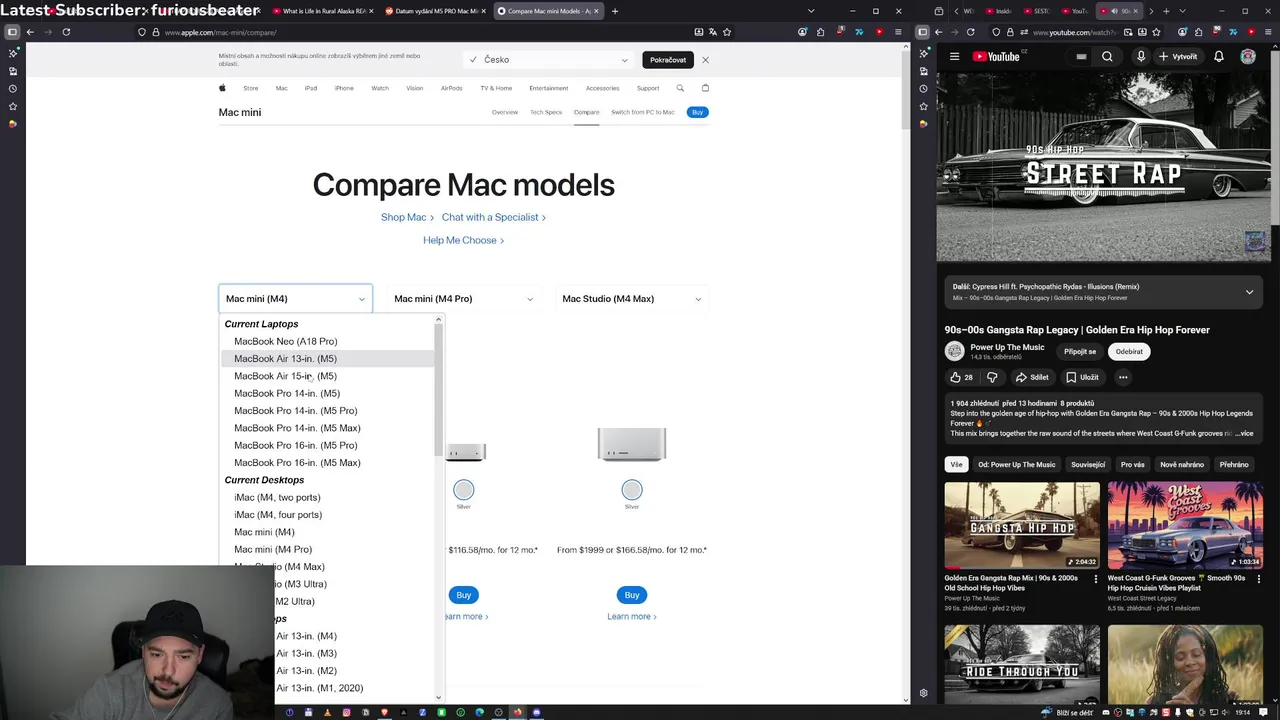
Task: Open the YouTube account avatar menu
Action: (x=1248, y=57)
